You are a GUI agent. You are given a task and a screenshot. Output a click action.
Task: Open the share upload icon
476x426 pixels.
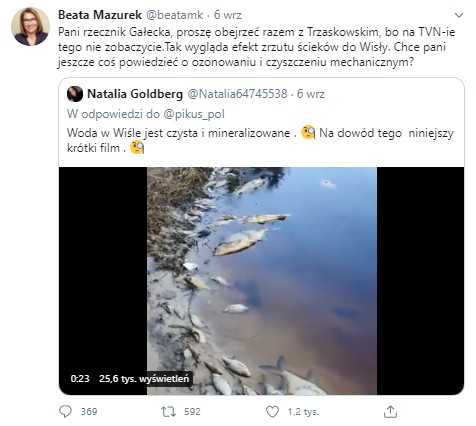390,412
